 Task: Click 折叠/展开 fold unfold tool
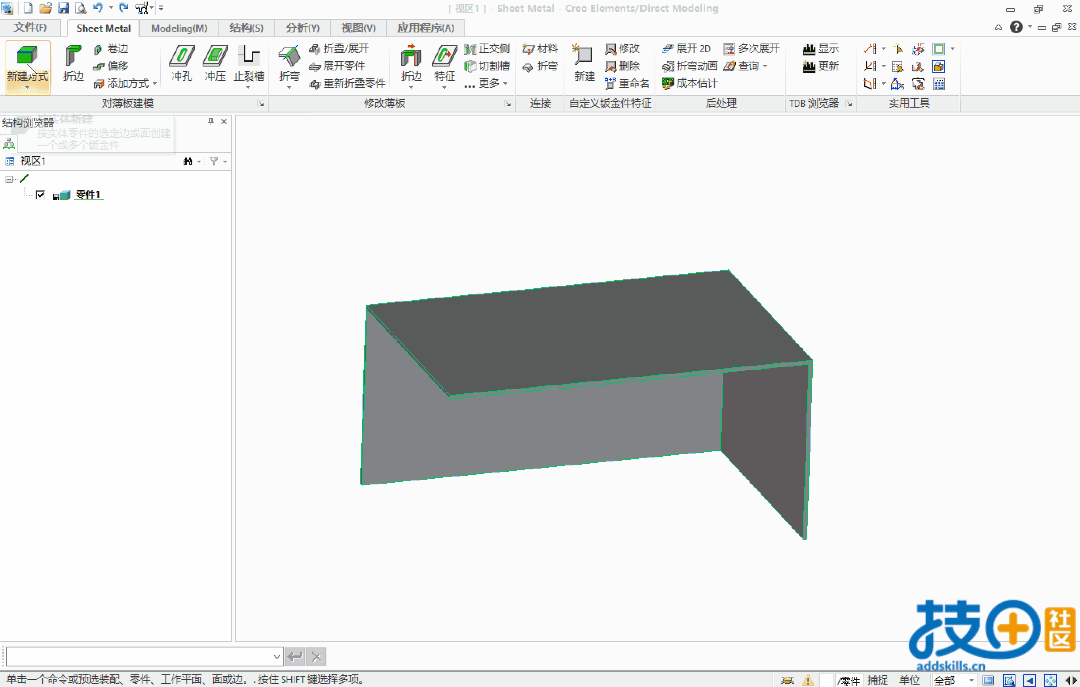pyautogui.click(x=339, y=49)
